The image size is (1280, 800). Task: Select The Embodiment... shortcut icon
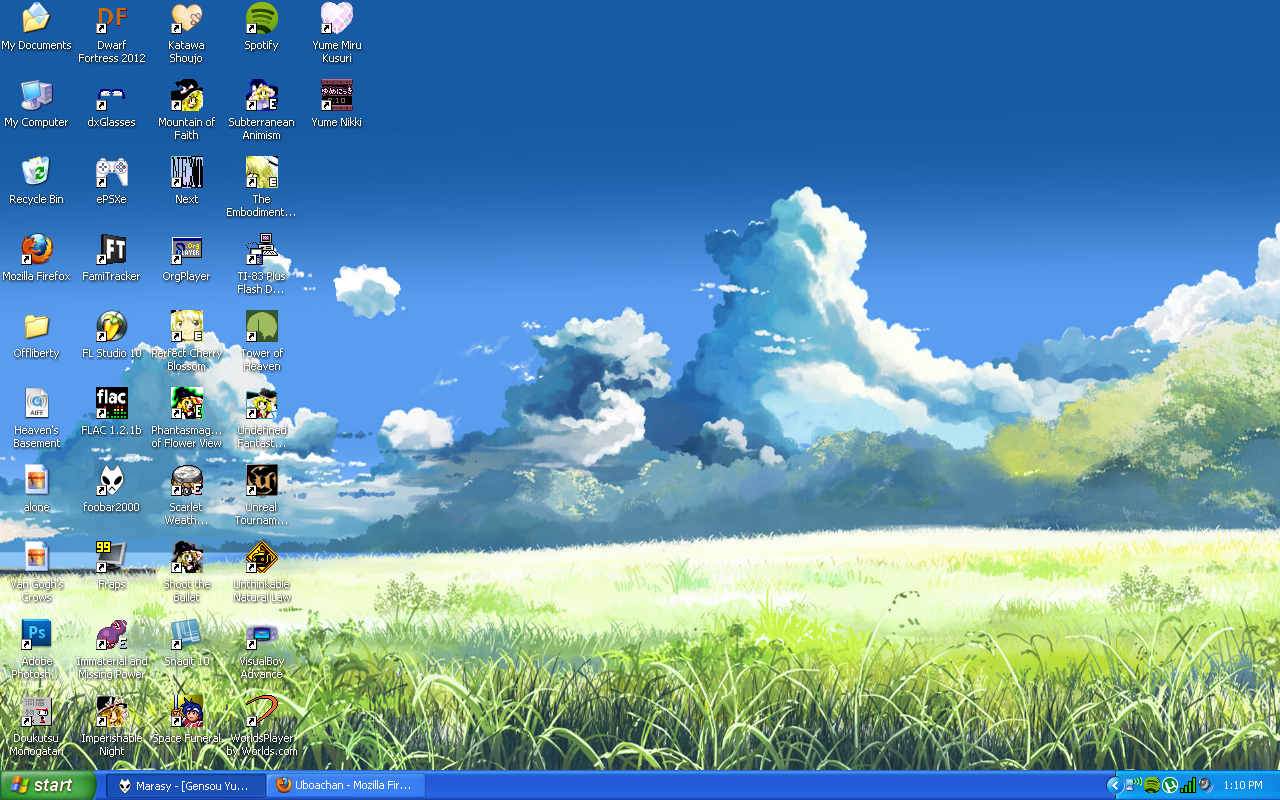tap(261, 172)
